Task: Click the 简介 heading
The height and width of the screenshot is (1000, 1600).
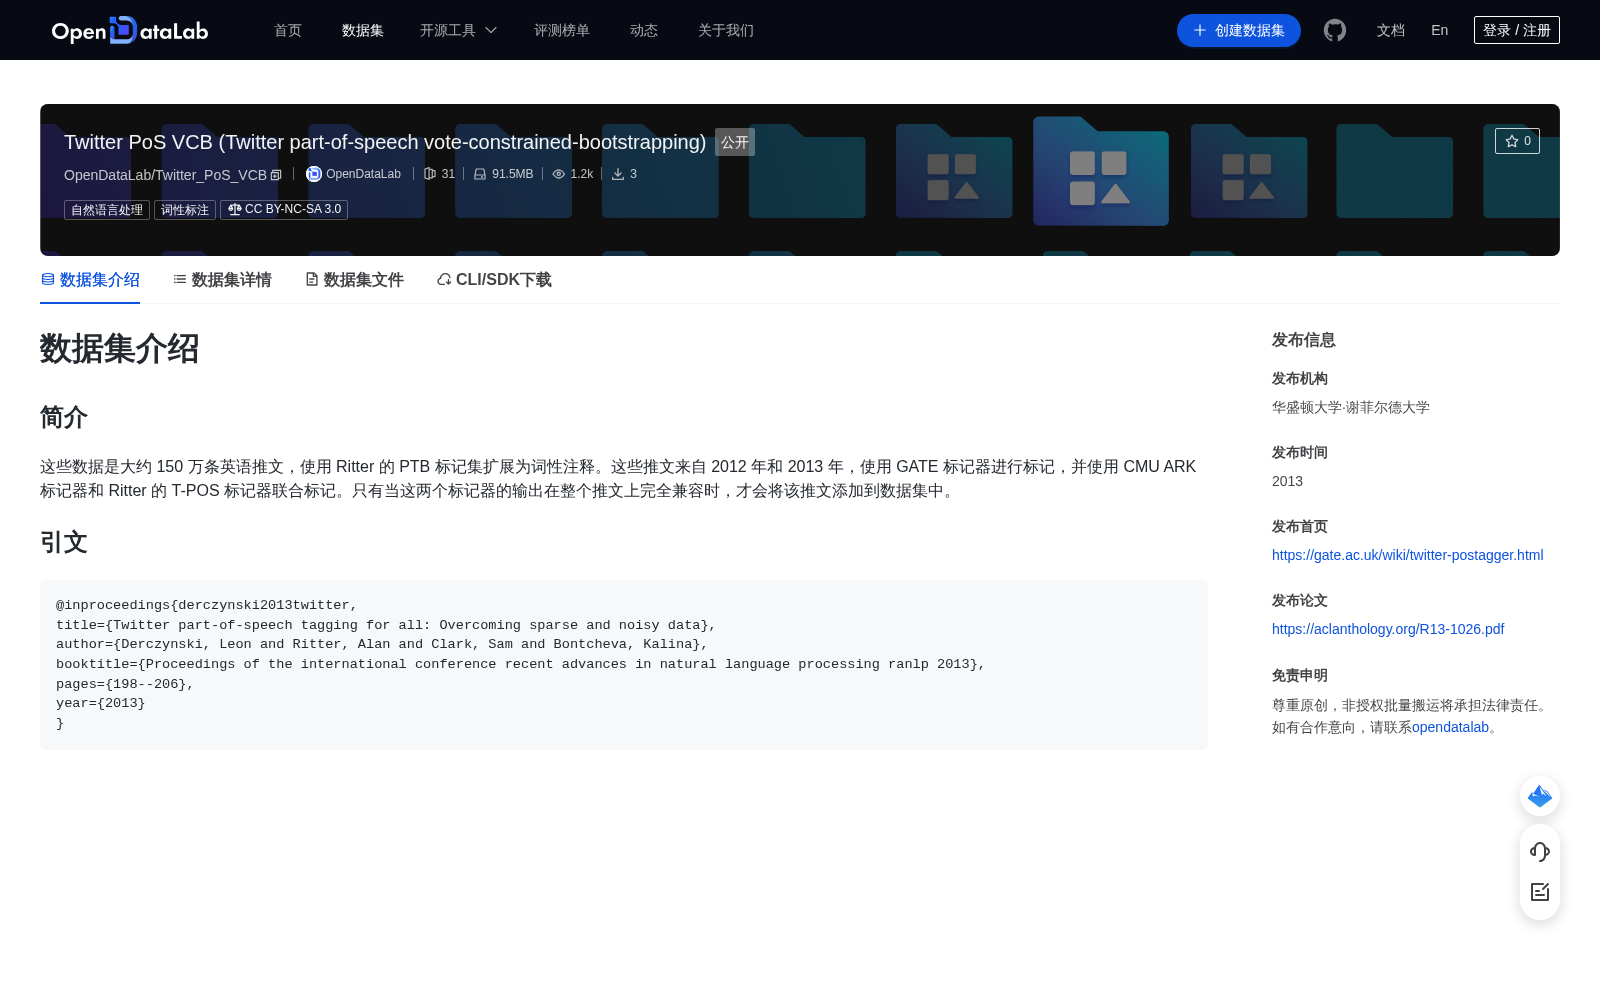Action: click(x=64, y=417)
